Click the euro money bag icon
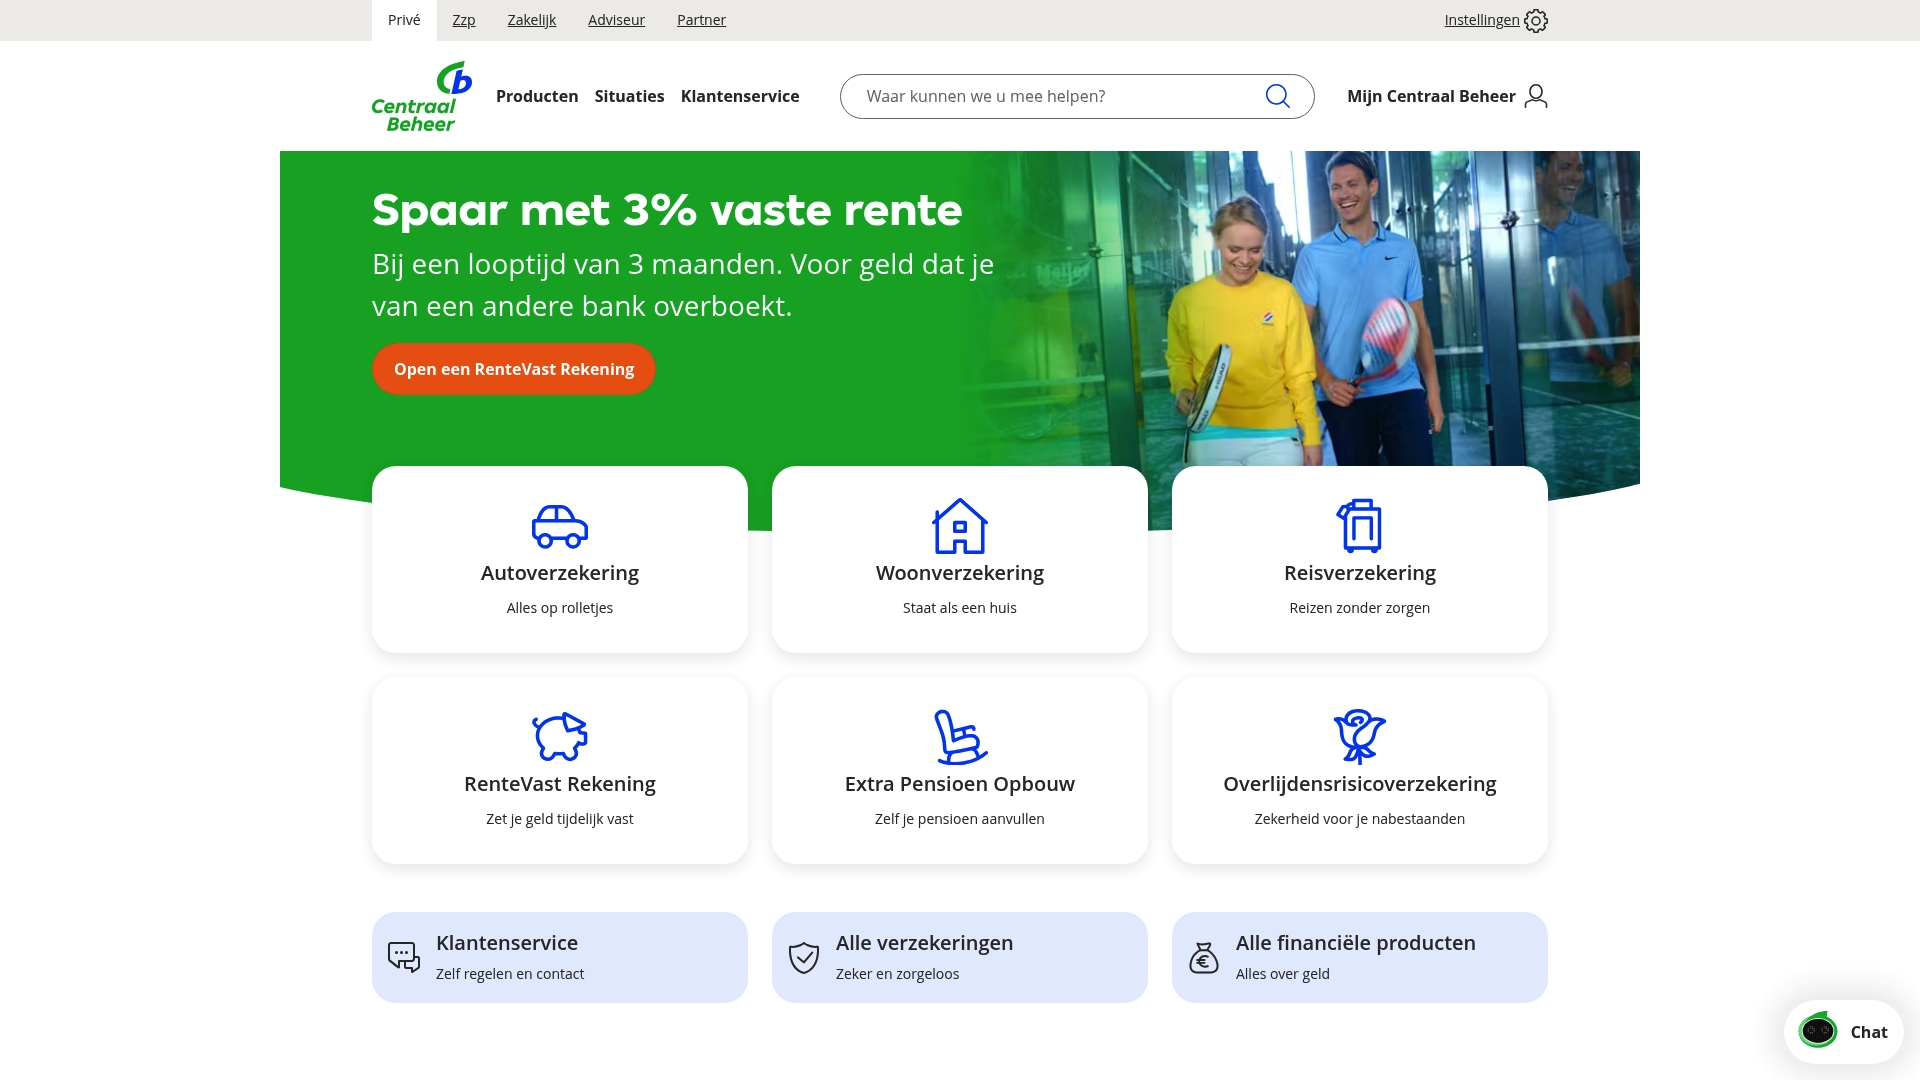Image resolution: width=1920 pixels, height=1080 pixels. [x=1203, y=956]
